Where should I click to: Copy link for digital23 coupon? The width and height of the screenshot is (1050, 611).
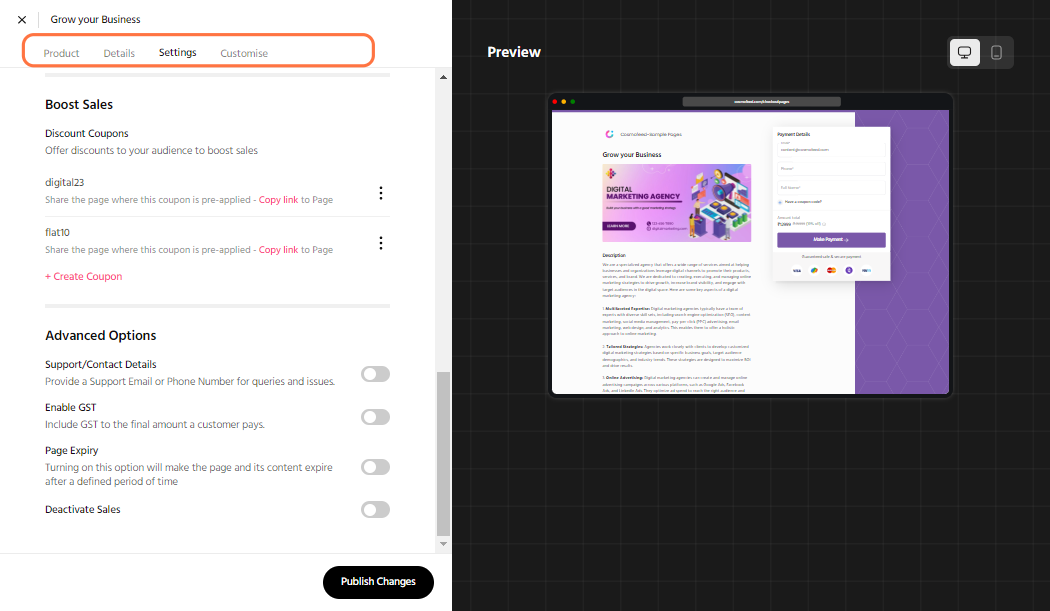[279, 200]
